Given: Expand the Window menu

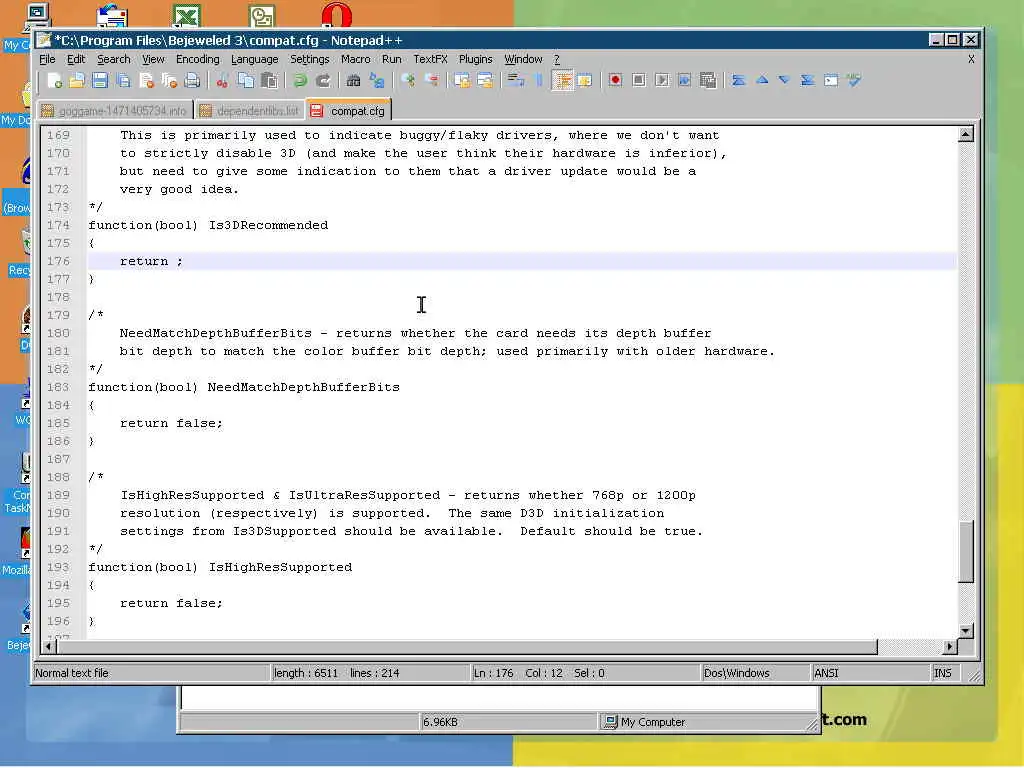Looking at the screenshot, I should tap(523, 59).
